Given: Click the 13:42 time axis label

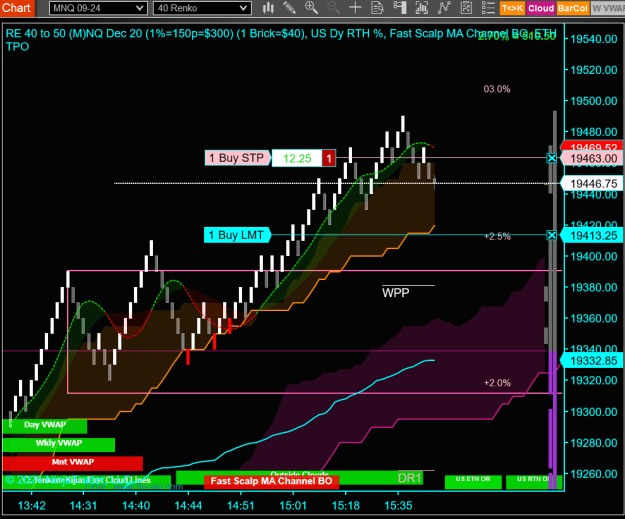Looking at the screenshot, I should (32, 506).
